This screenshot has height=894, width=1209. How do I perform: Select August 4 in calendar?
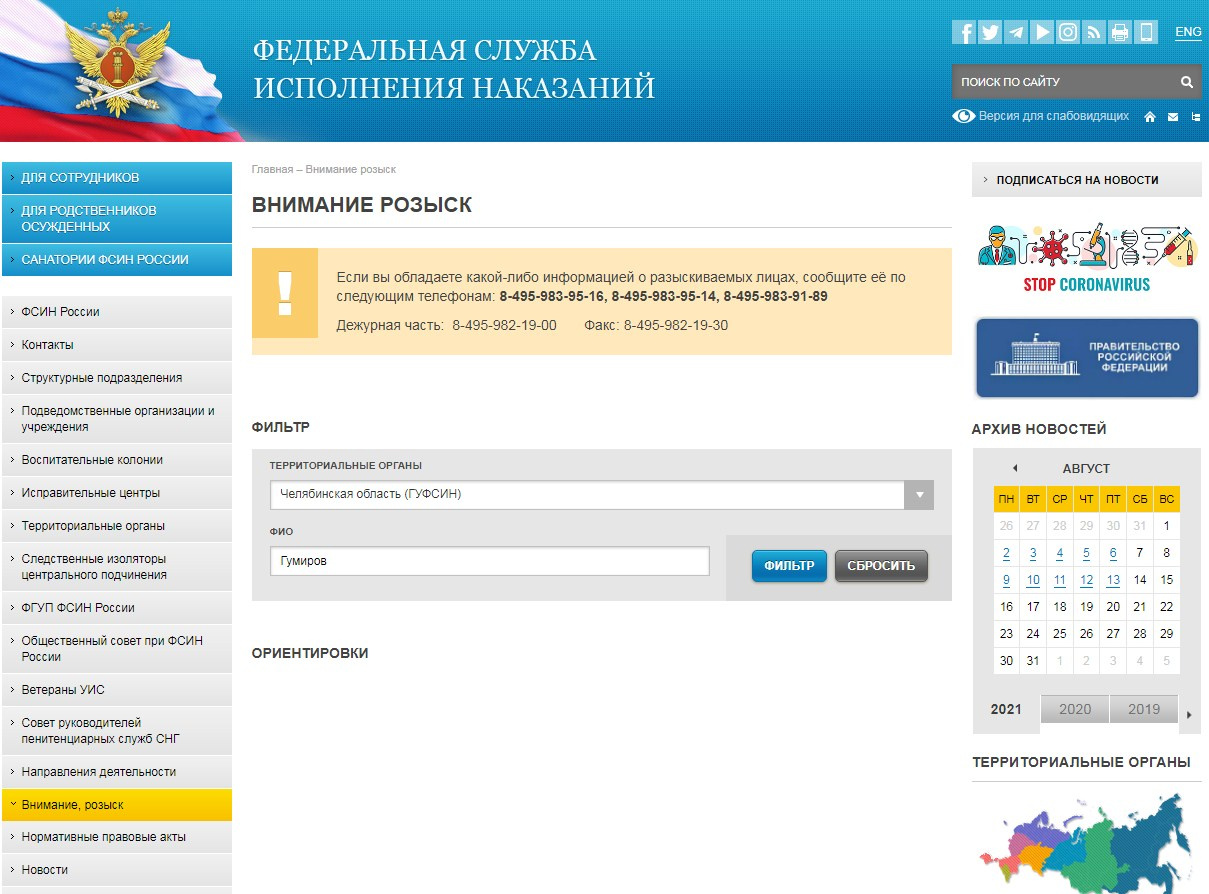tap(1060, 553)
